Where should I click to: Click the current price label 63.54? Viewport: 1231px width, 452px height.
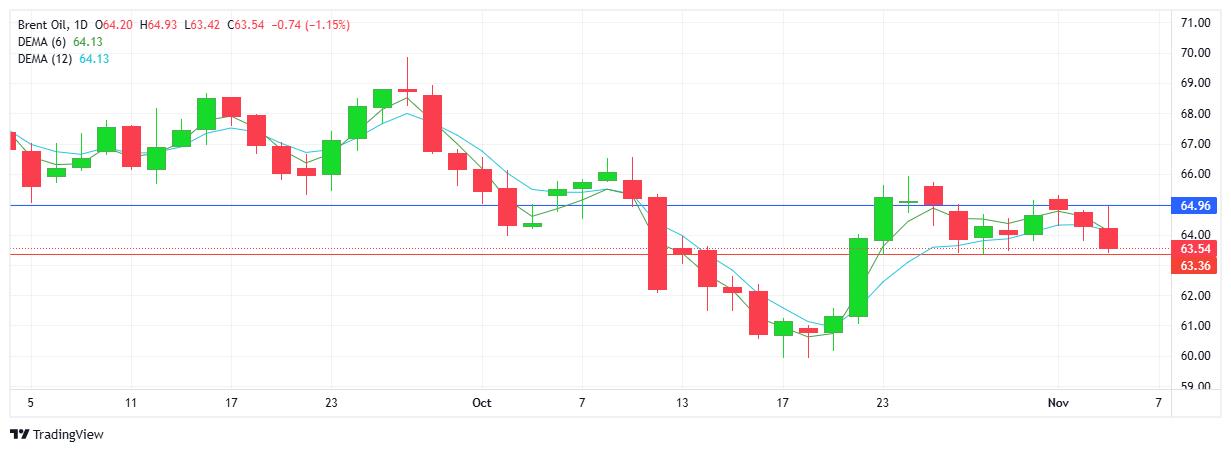tap(1196, 248)
